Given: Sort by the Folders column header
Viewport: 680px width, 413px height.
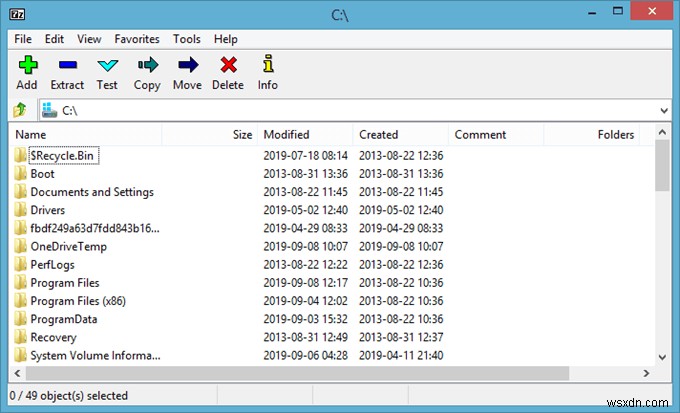Looking at the screenshot, I should pos(592,134).
